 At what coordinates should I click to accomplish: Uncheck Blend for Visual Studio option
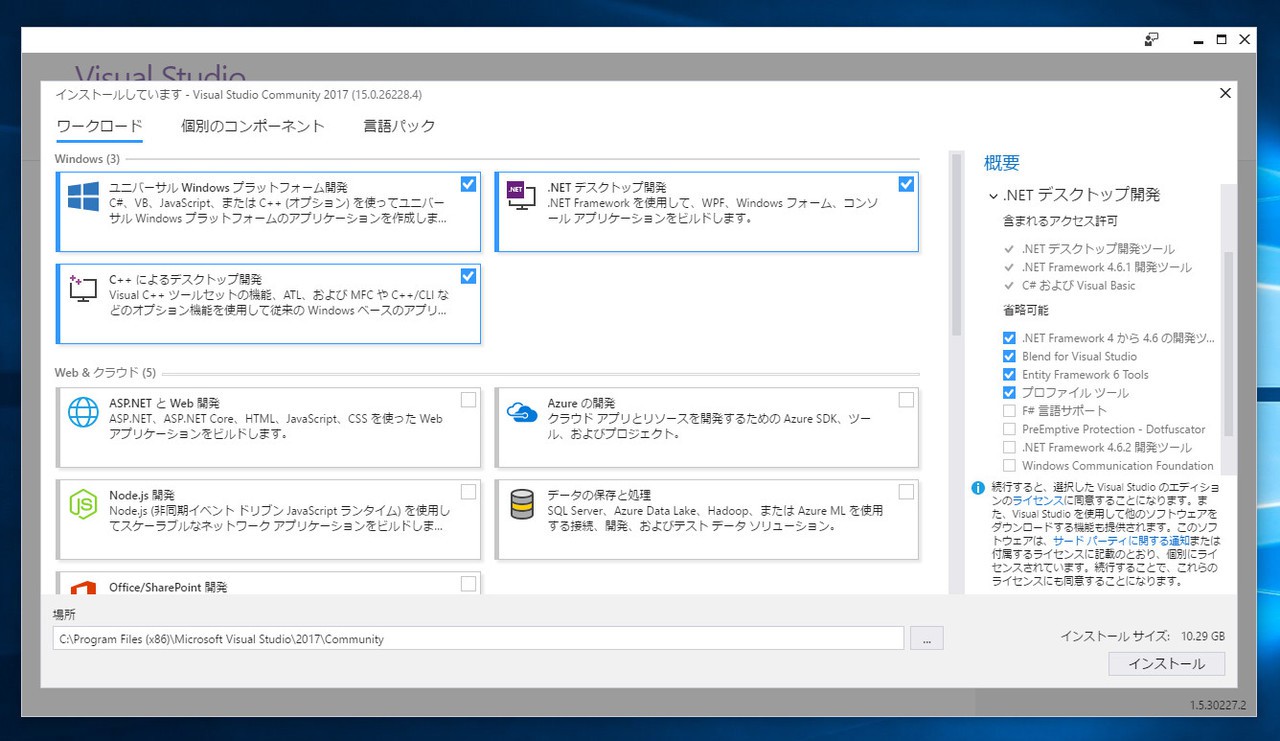point(1009,357)
